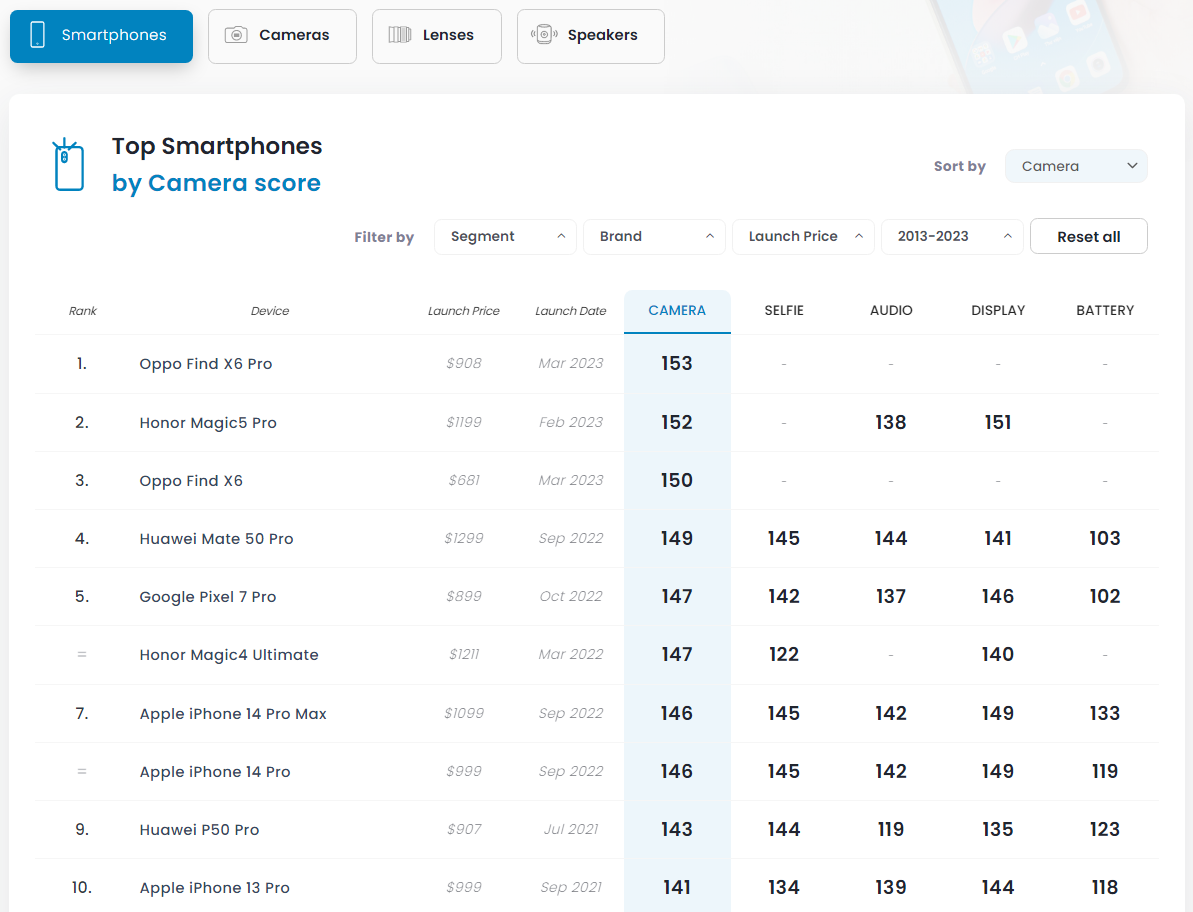Click display score 151 for Honor Magic5 Pro
The height and width of the screenshot is (912, 1193).
point(997,422)
